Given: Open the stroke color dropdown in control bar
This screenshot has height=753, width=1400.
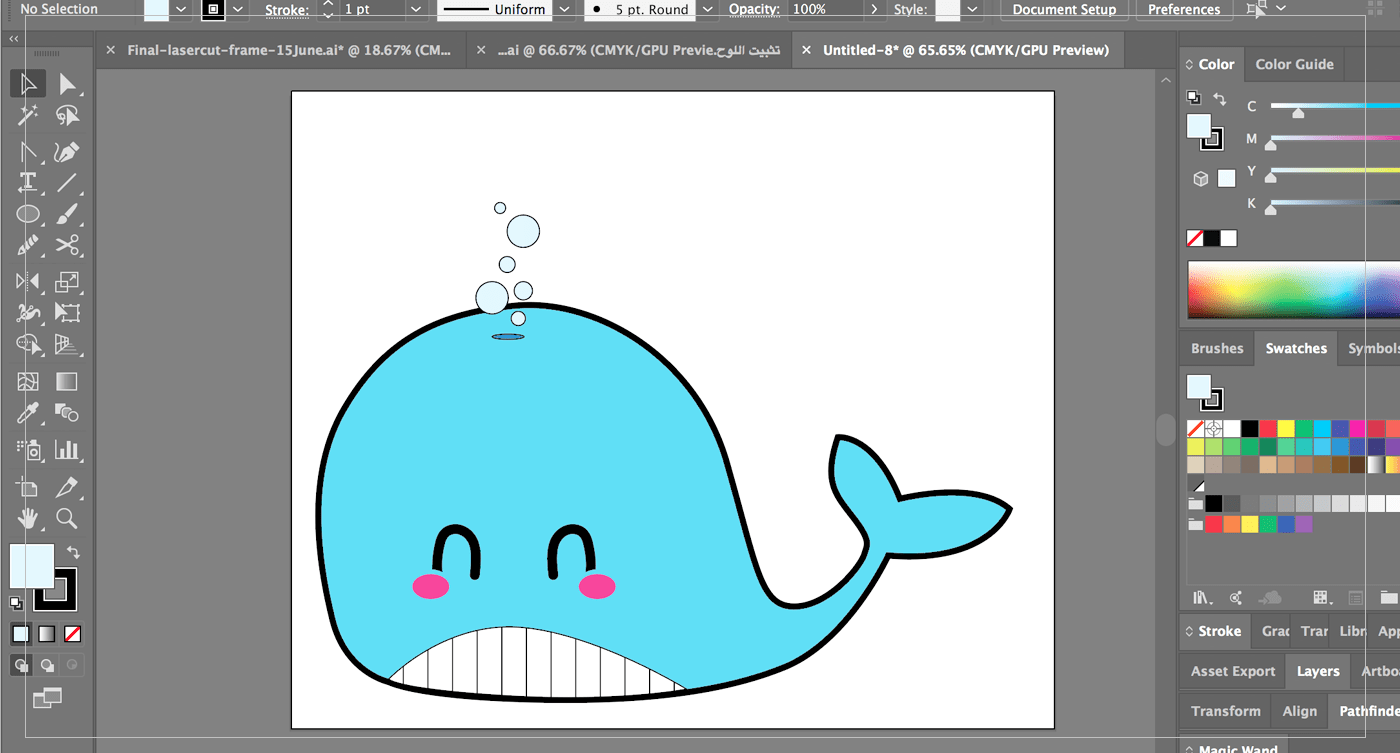Looking at the screenshot, I should click(x=238, y=9).
